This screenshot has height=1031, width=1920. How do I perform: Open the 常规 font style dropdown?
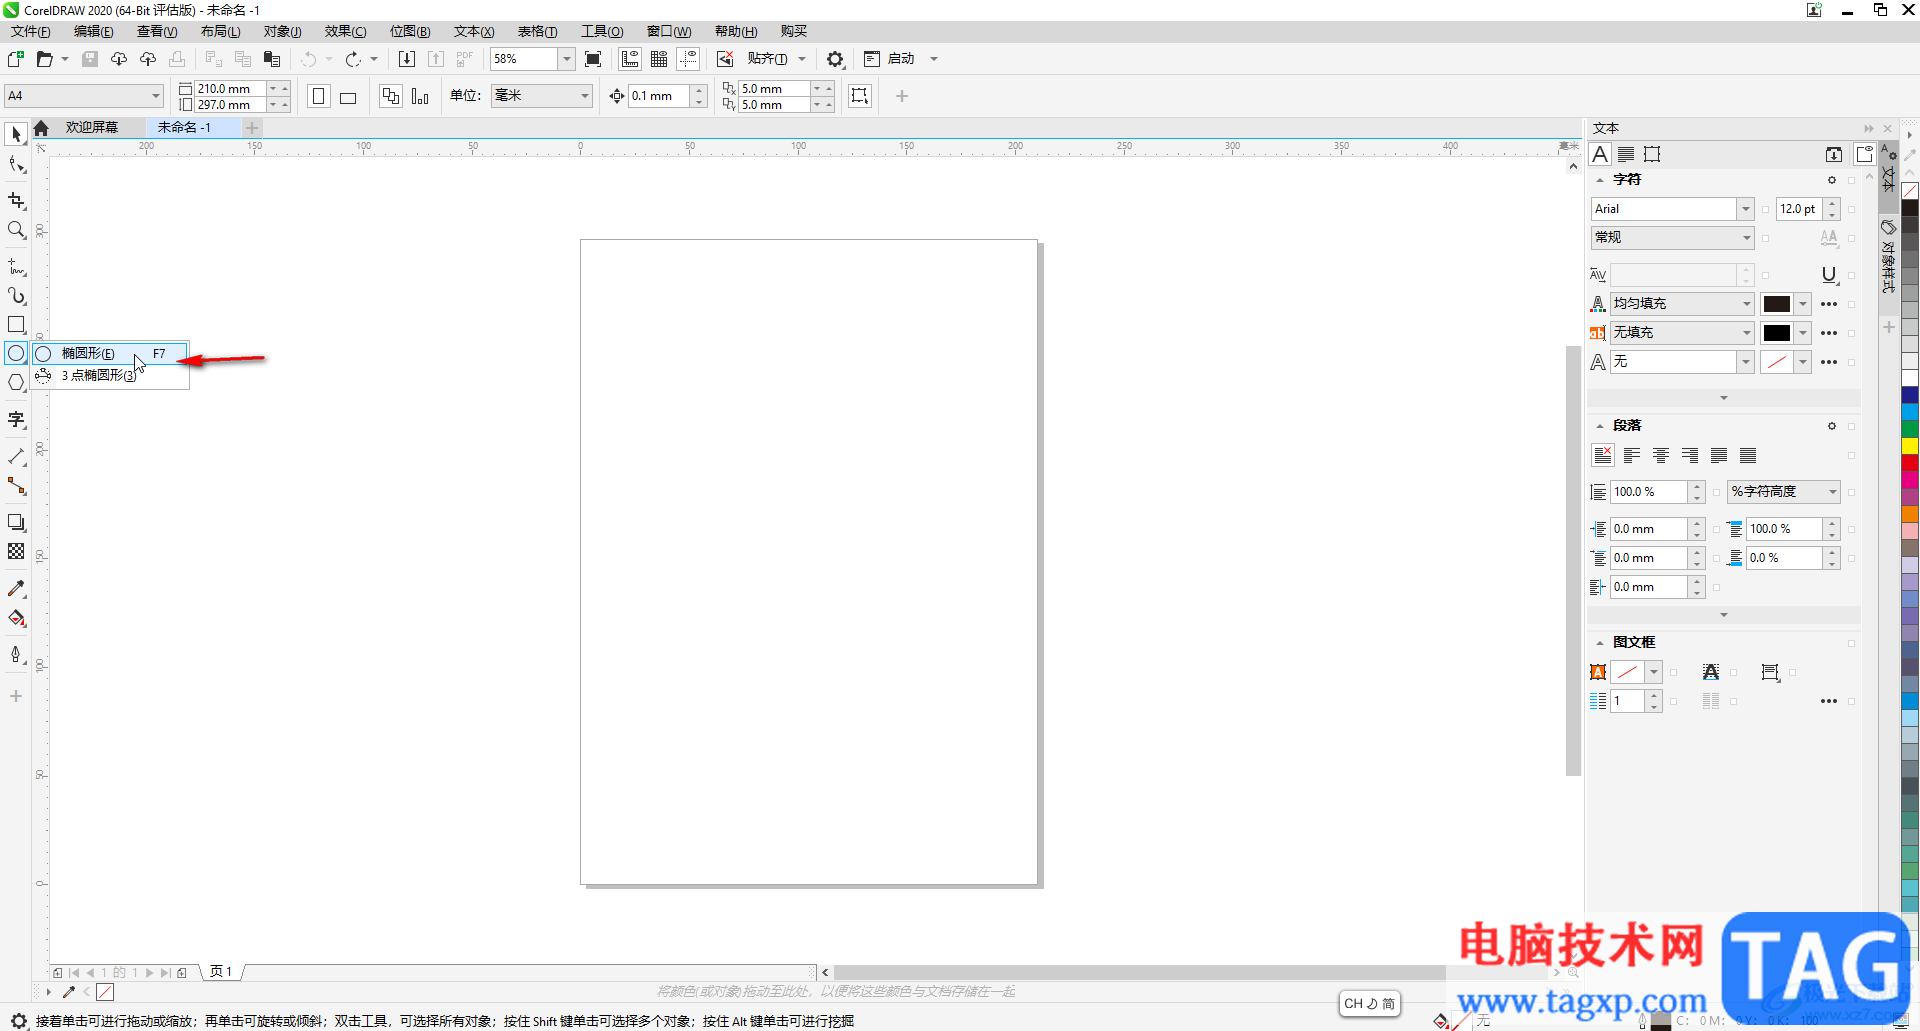click(x=1746, y=238)
